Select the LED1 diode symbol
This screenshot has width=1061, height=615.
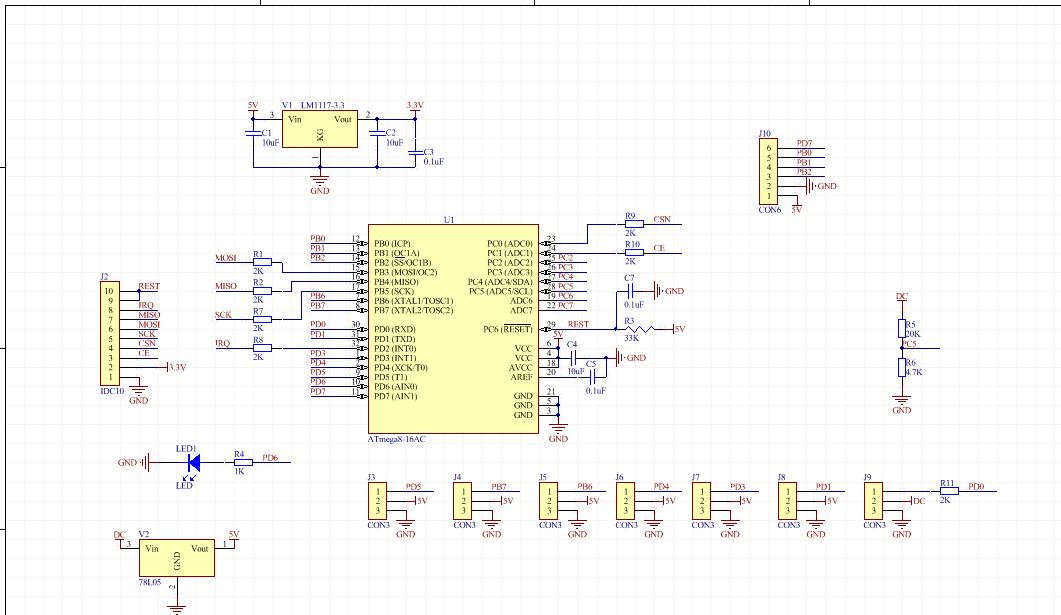point(194,463)
